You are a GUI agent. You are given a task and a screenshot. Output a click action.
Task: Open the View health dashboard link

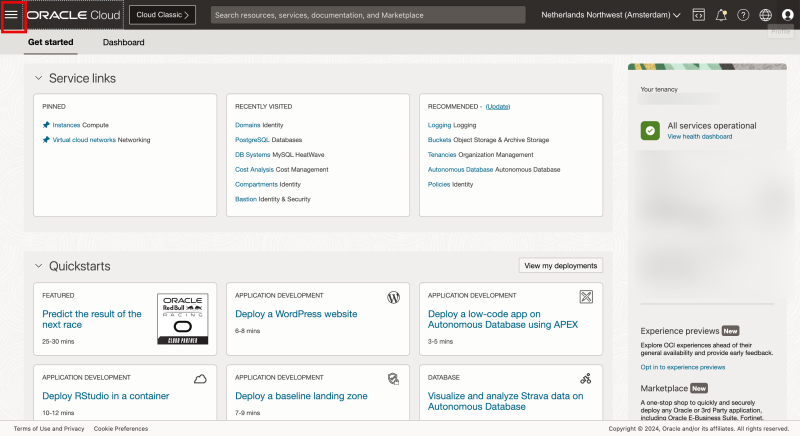point(700,136)
